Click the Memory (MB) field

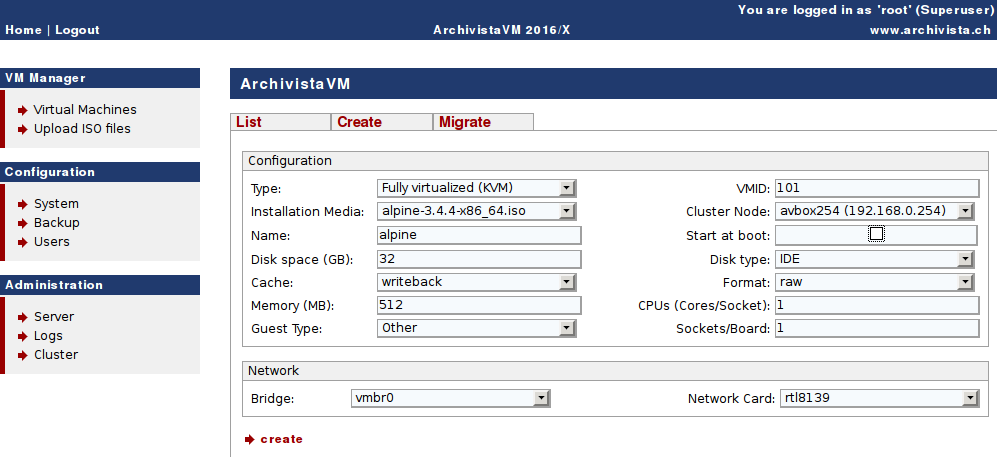(479, 305)
